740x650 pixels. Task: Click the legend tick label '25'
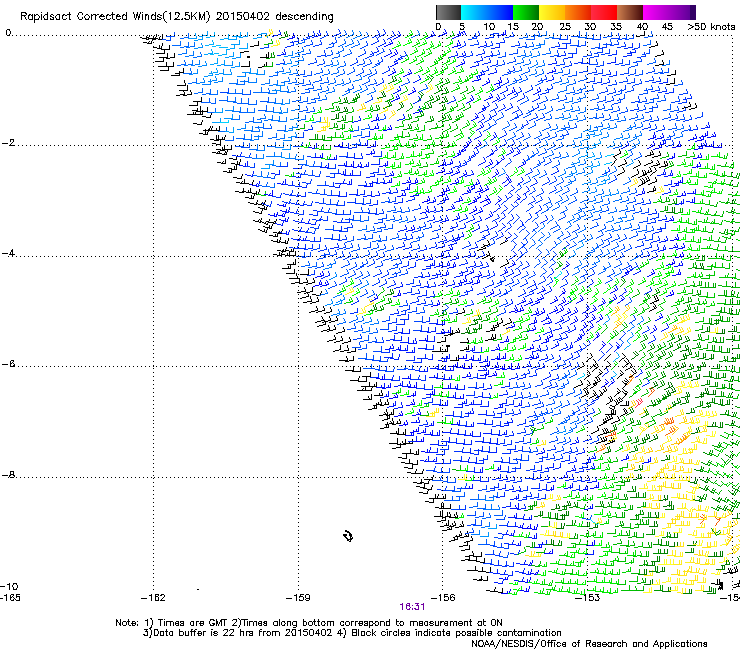click(x=565, y=27)
